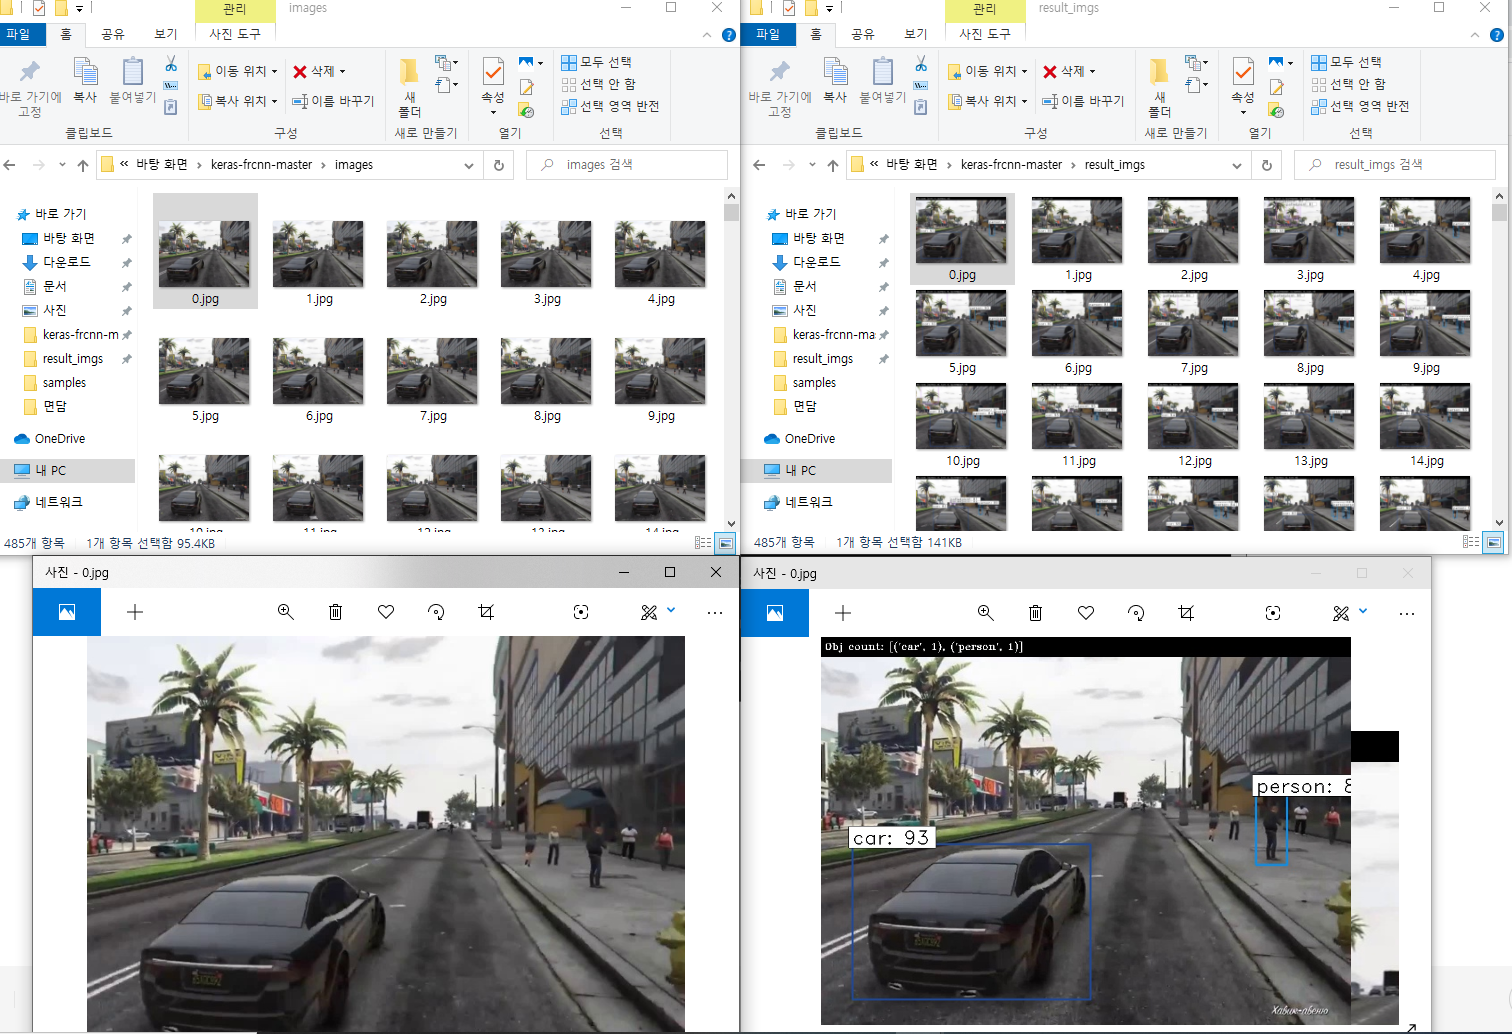Click search box in images window
The image size is (1512, 1034).
point(627,165)
